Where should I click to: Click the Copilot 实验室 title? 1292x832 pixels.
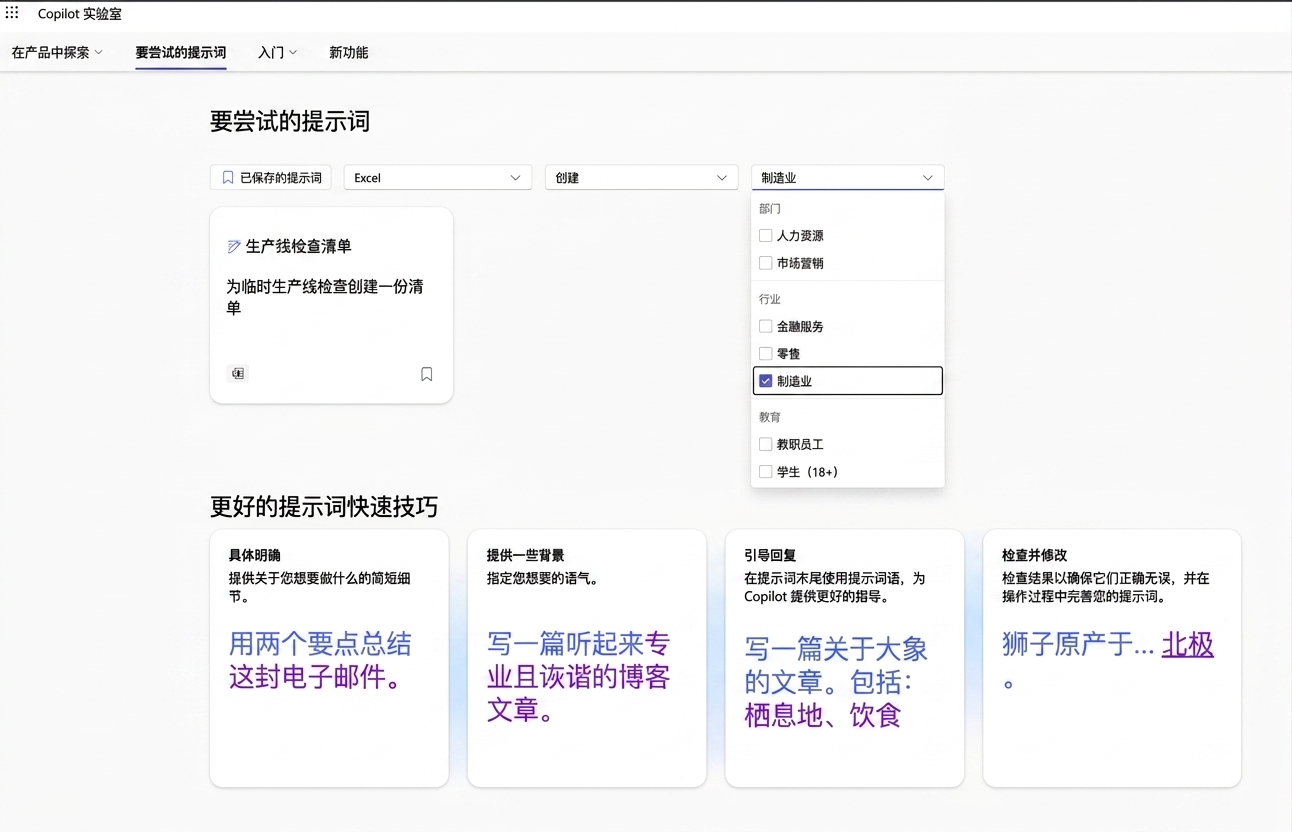pos(80,14)
